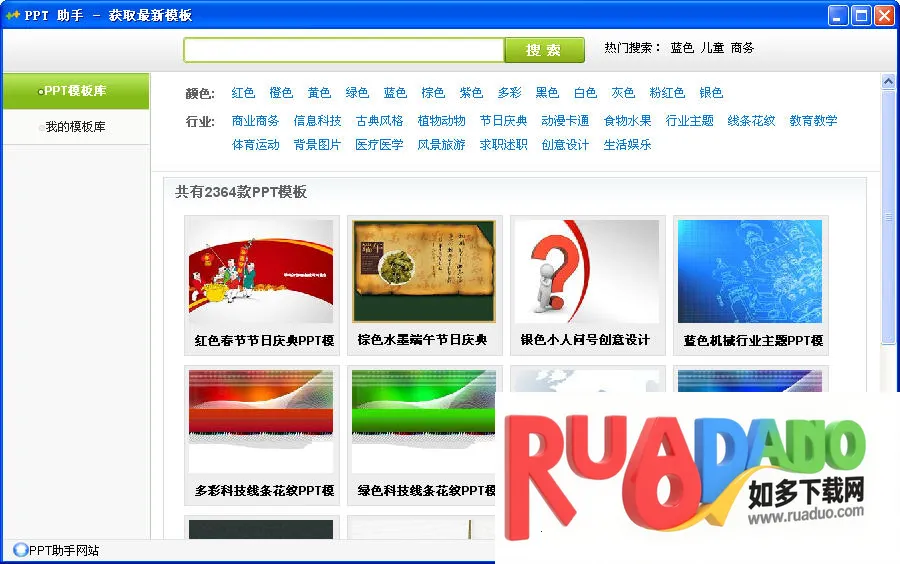Open the 绿色科技线条花纹 template thumbnail

click(424, 420)
